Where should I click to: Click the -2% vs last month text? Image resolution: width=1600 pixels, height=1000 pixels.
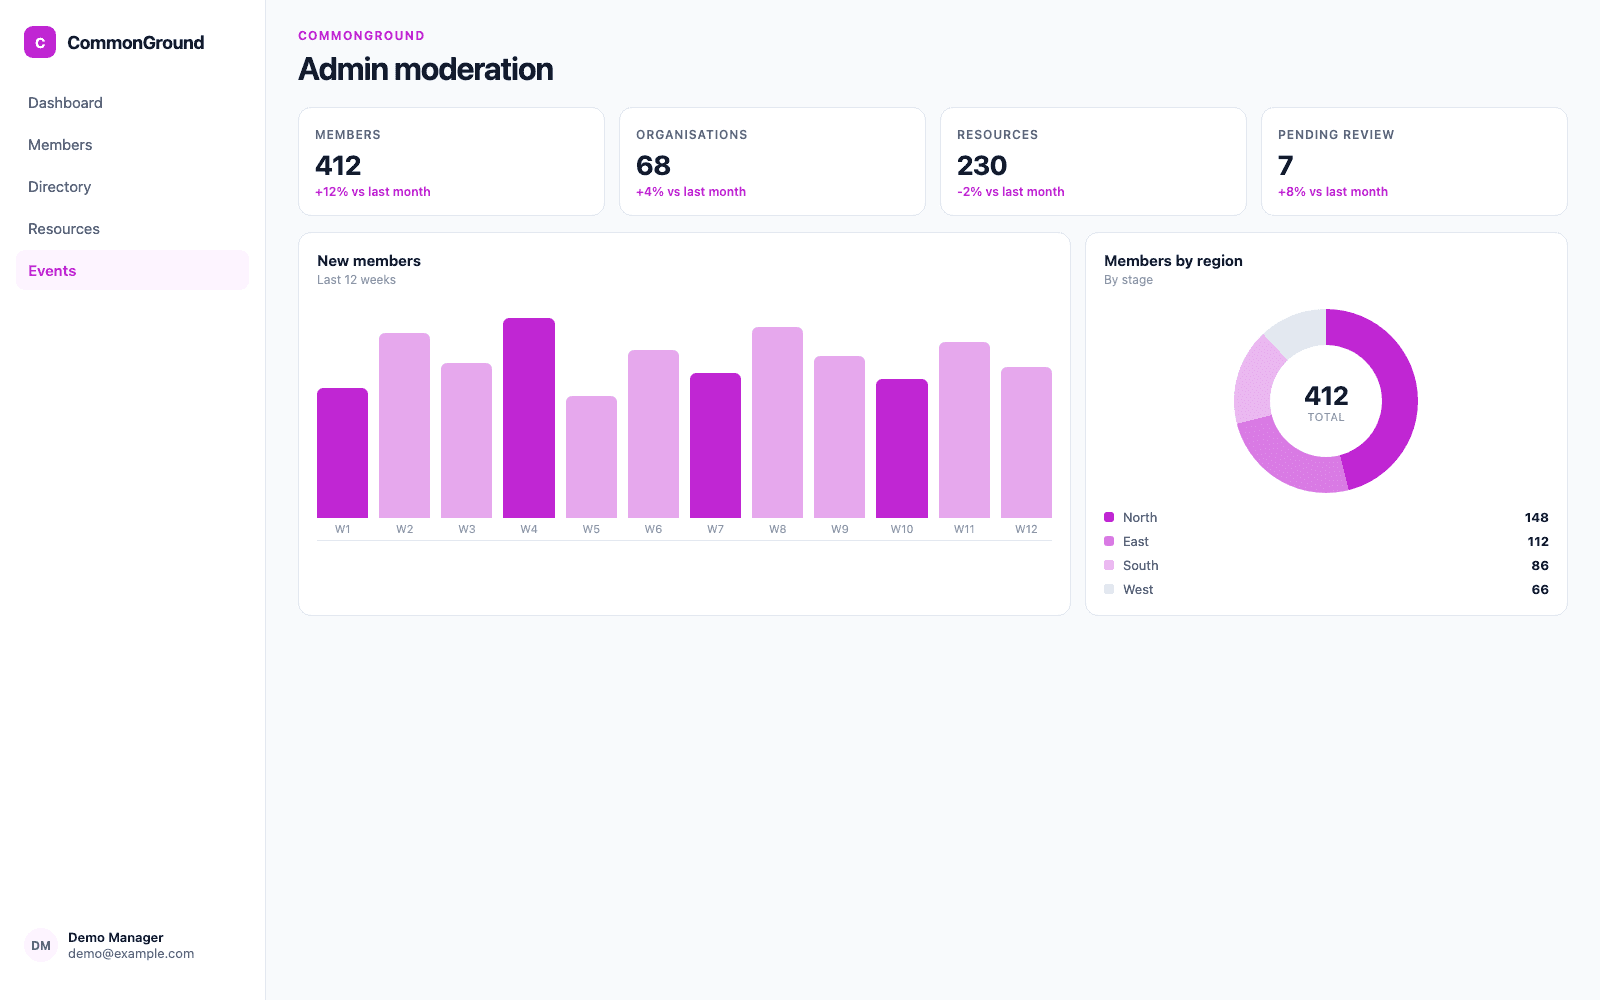coord(1011,192)
